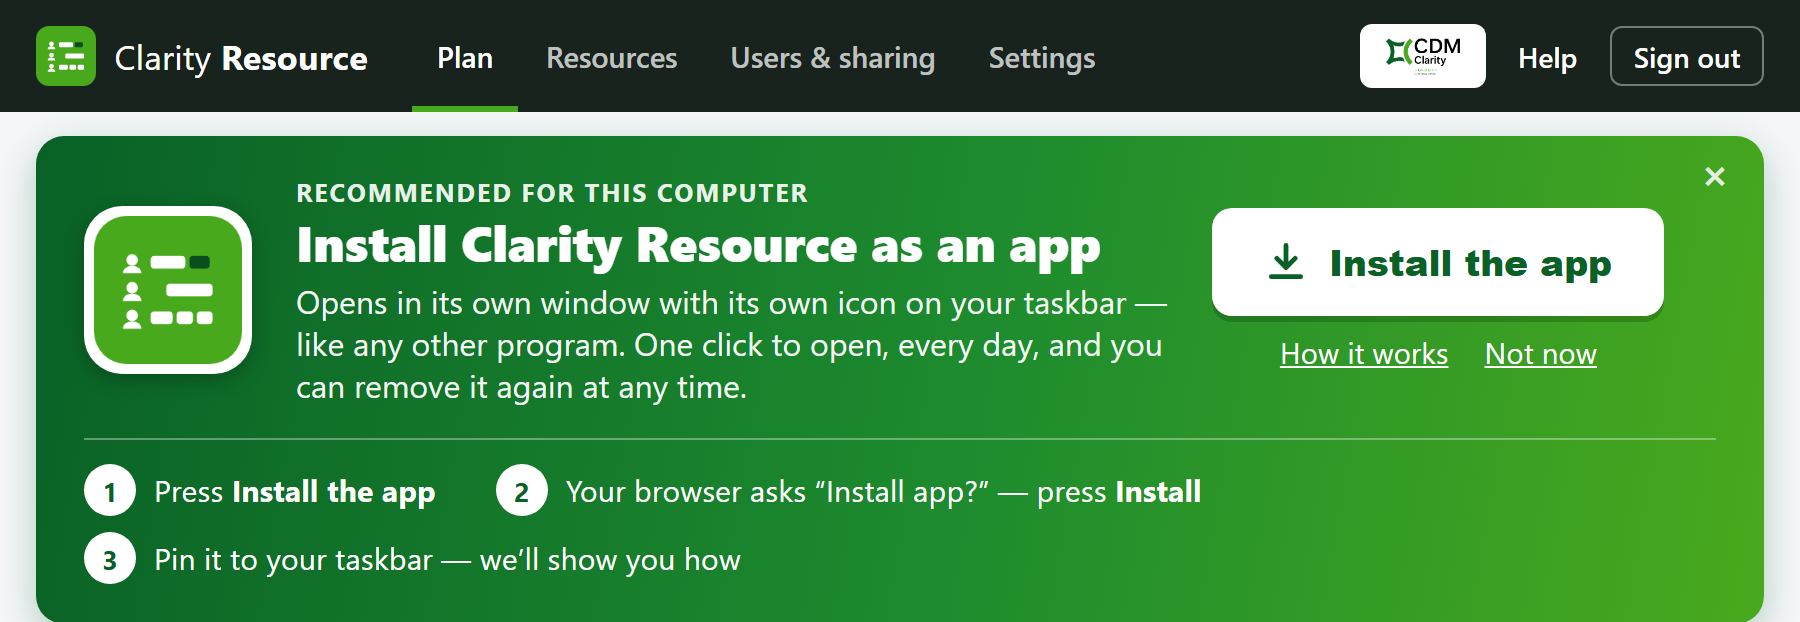Image resolution: width=1800 pixels, height=622 pixels.
Task: Click the Clarity Resource logo icon in header
Action: 66,56
